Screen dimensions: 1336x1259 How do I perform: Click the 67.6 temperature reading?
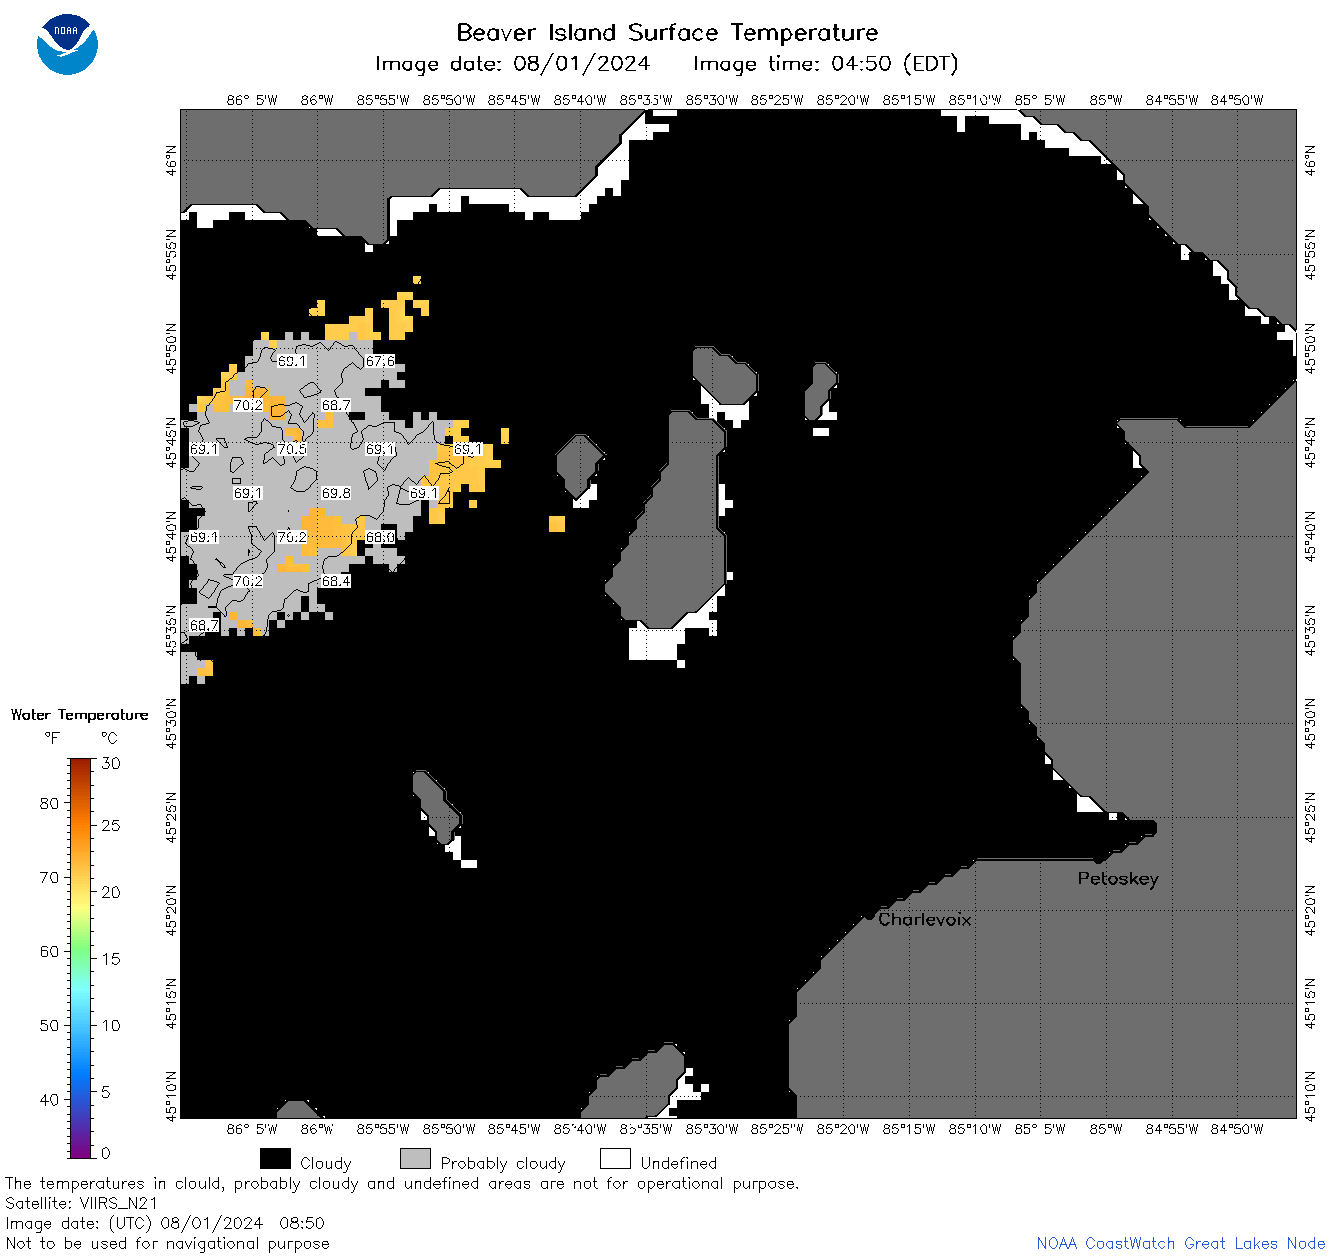pyautogui.click(x=380, y=361)
